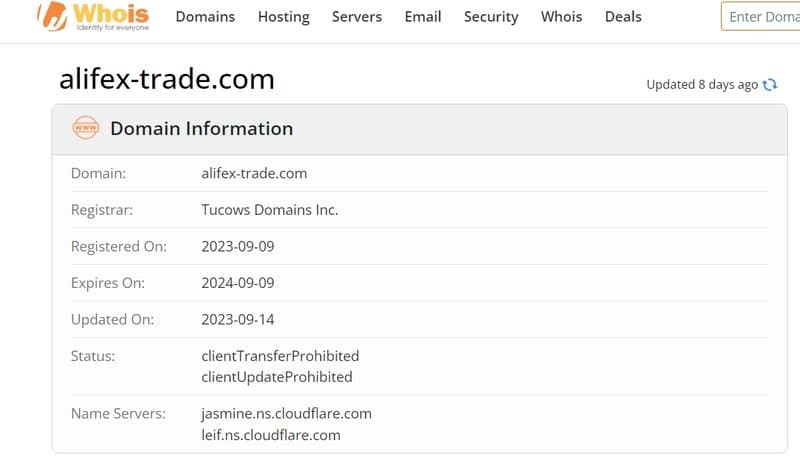
Task: Click the 'Status:' label
Action: click(x=93, y=356)
